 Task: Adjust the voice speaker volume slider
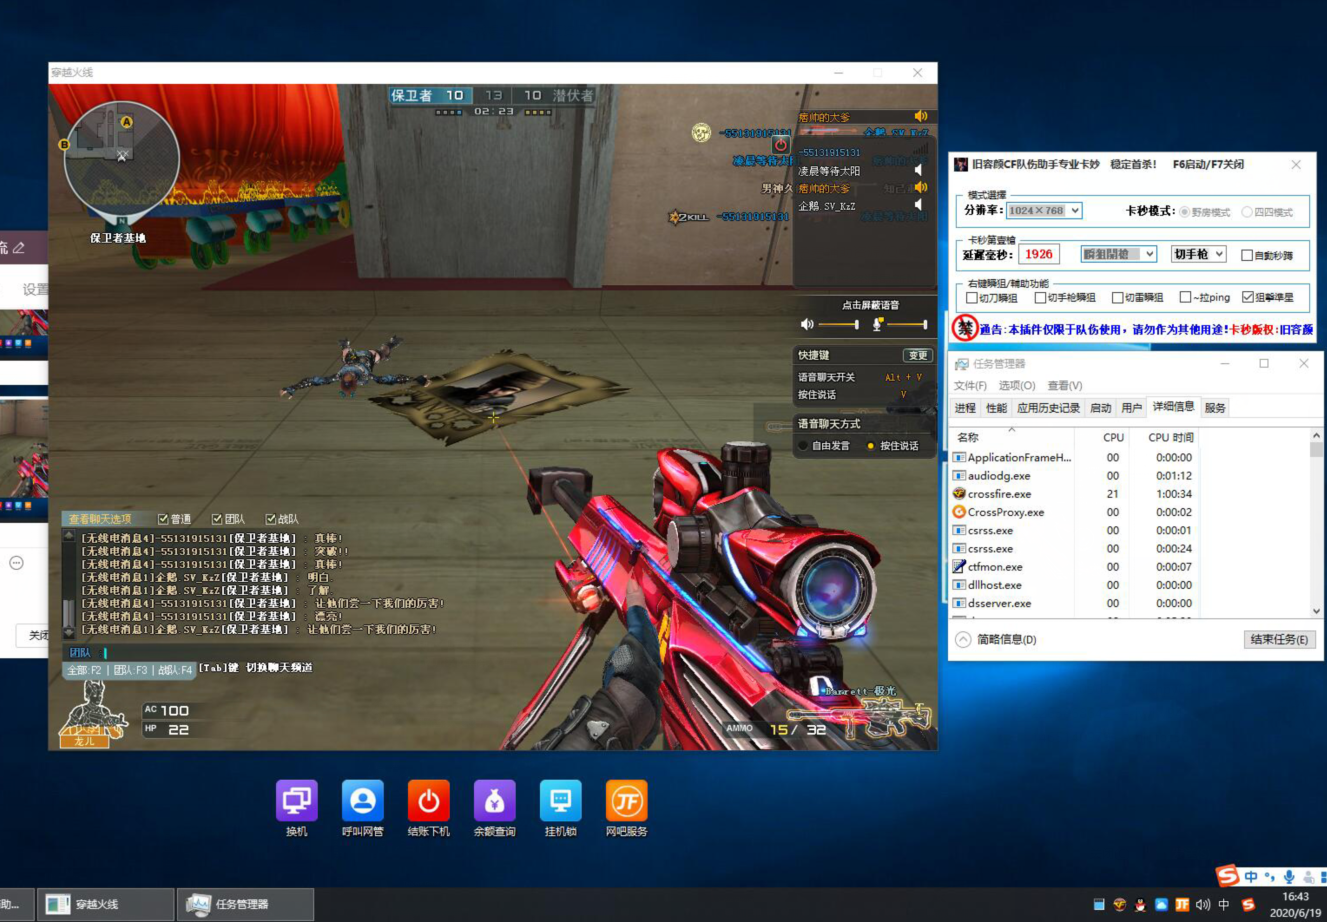click(838, 324)
